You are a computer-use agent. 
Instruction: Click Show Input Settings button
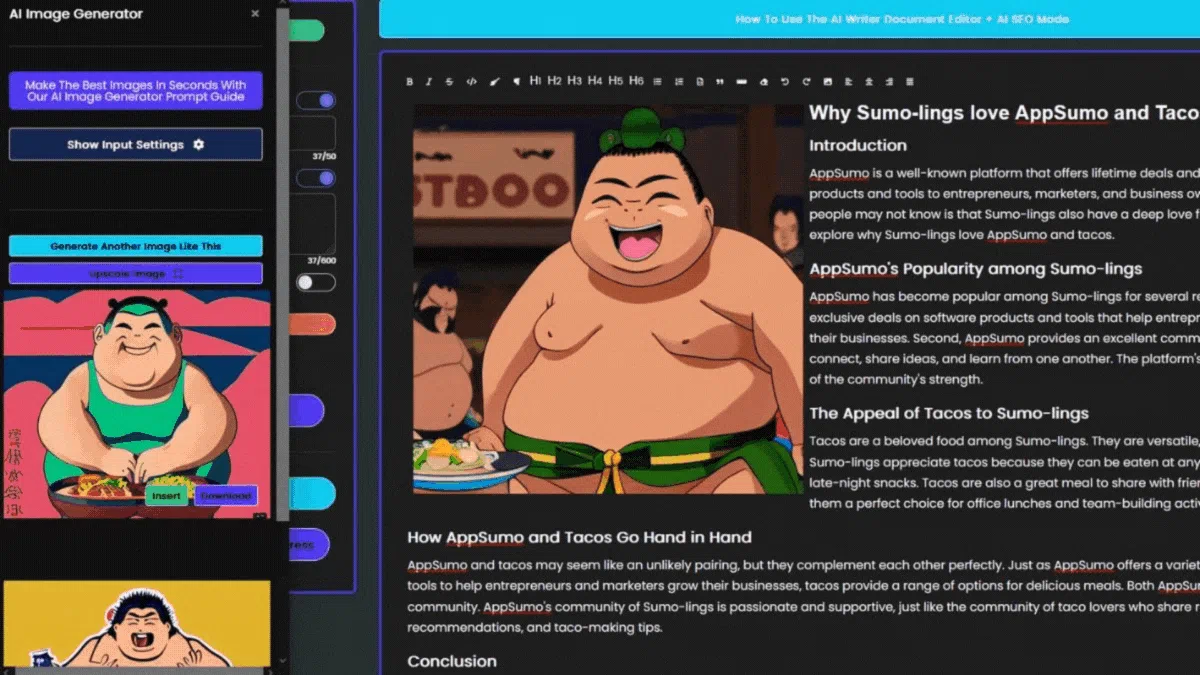click(x=136, y=144)
